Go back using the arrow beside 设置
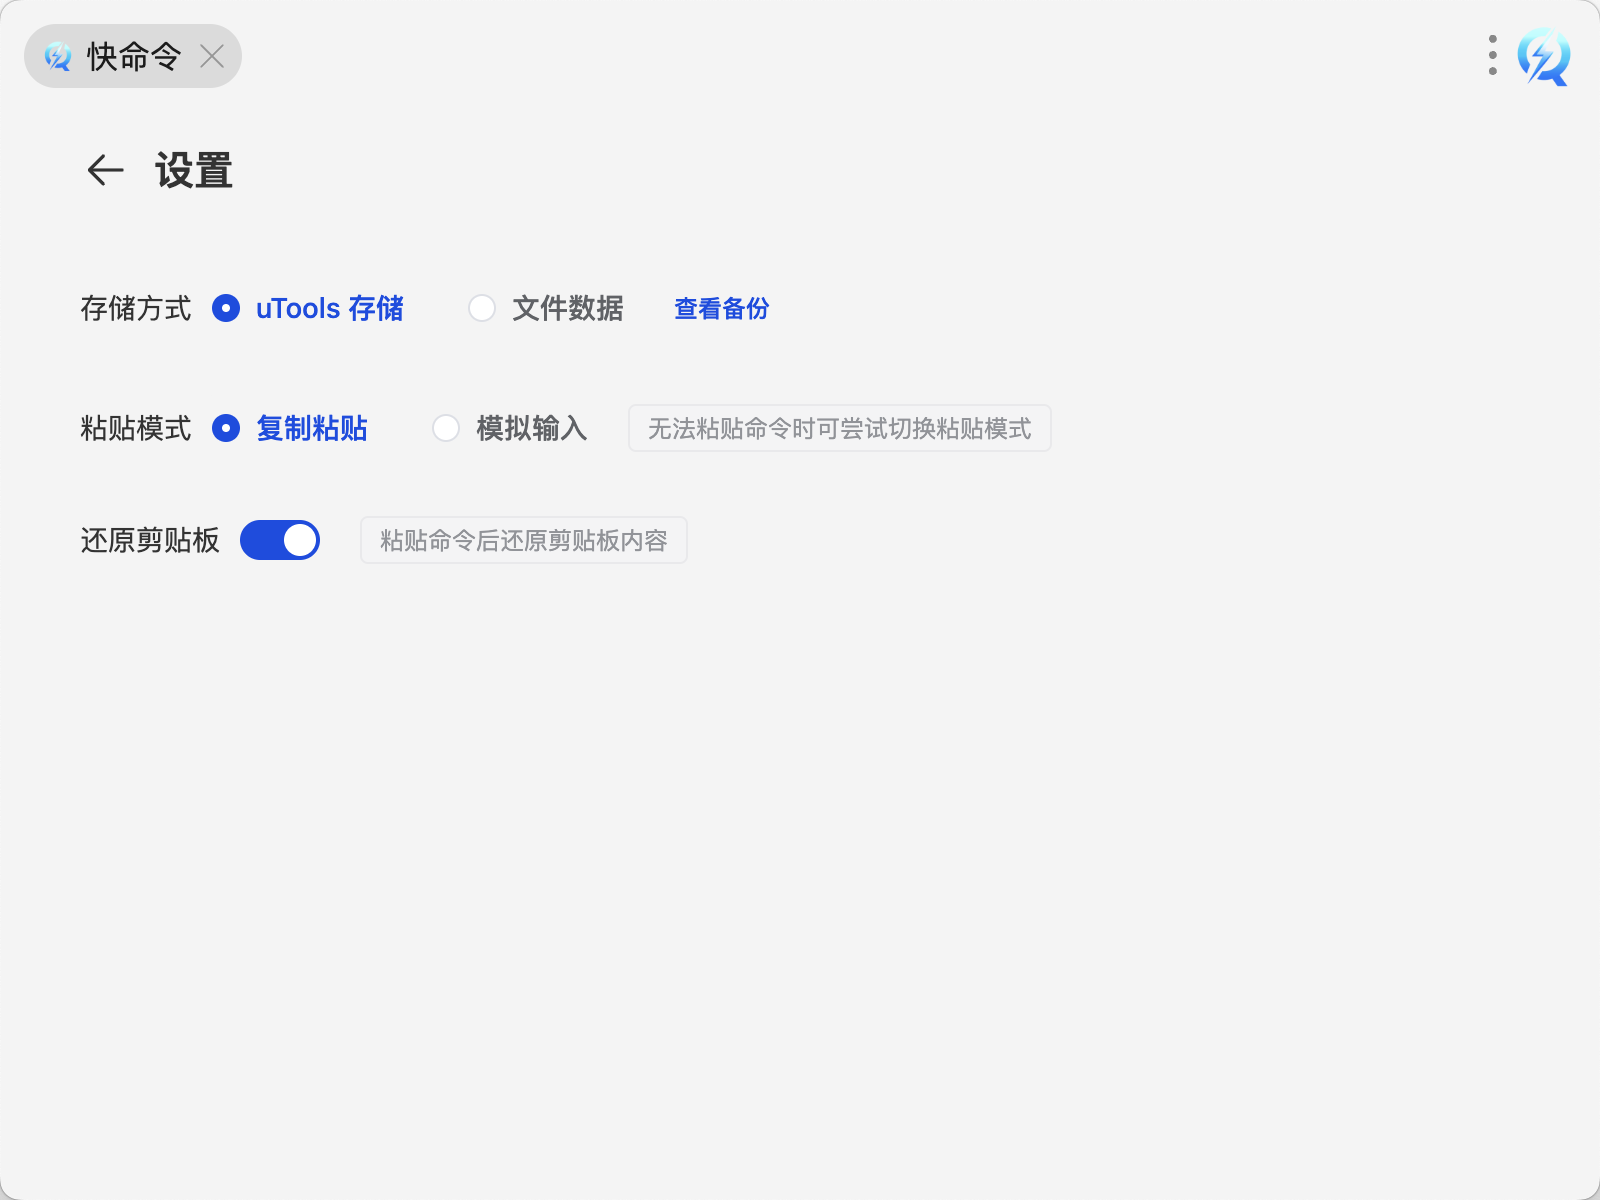1600x1200 pixels. coord(105,171)
